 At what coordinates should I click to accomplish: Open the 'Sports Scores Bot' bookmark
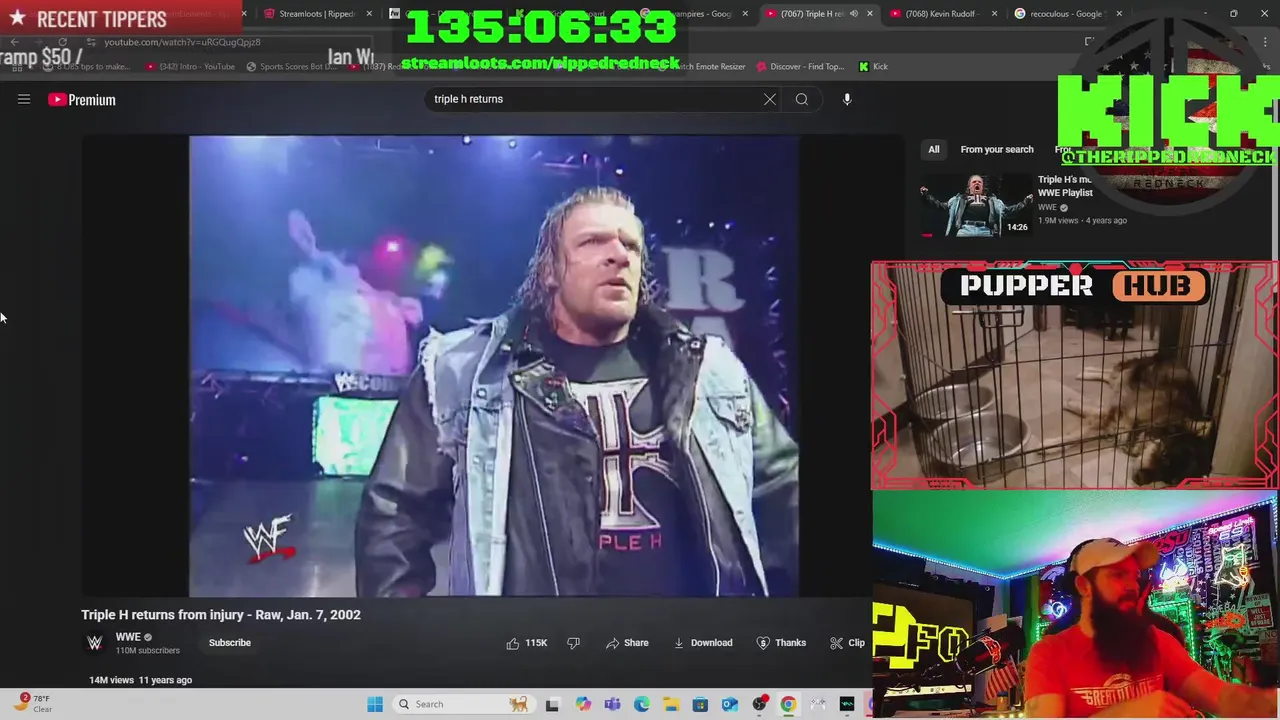[291, 67]
